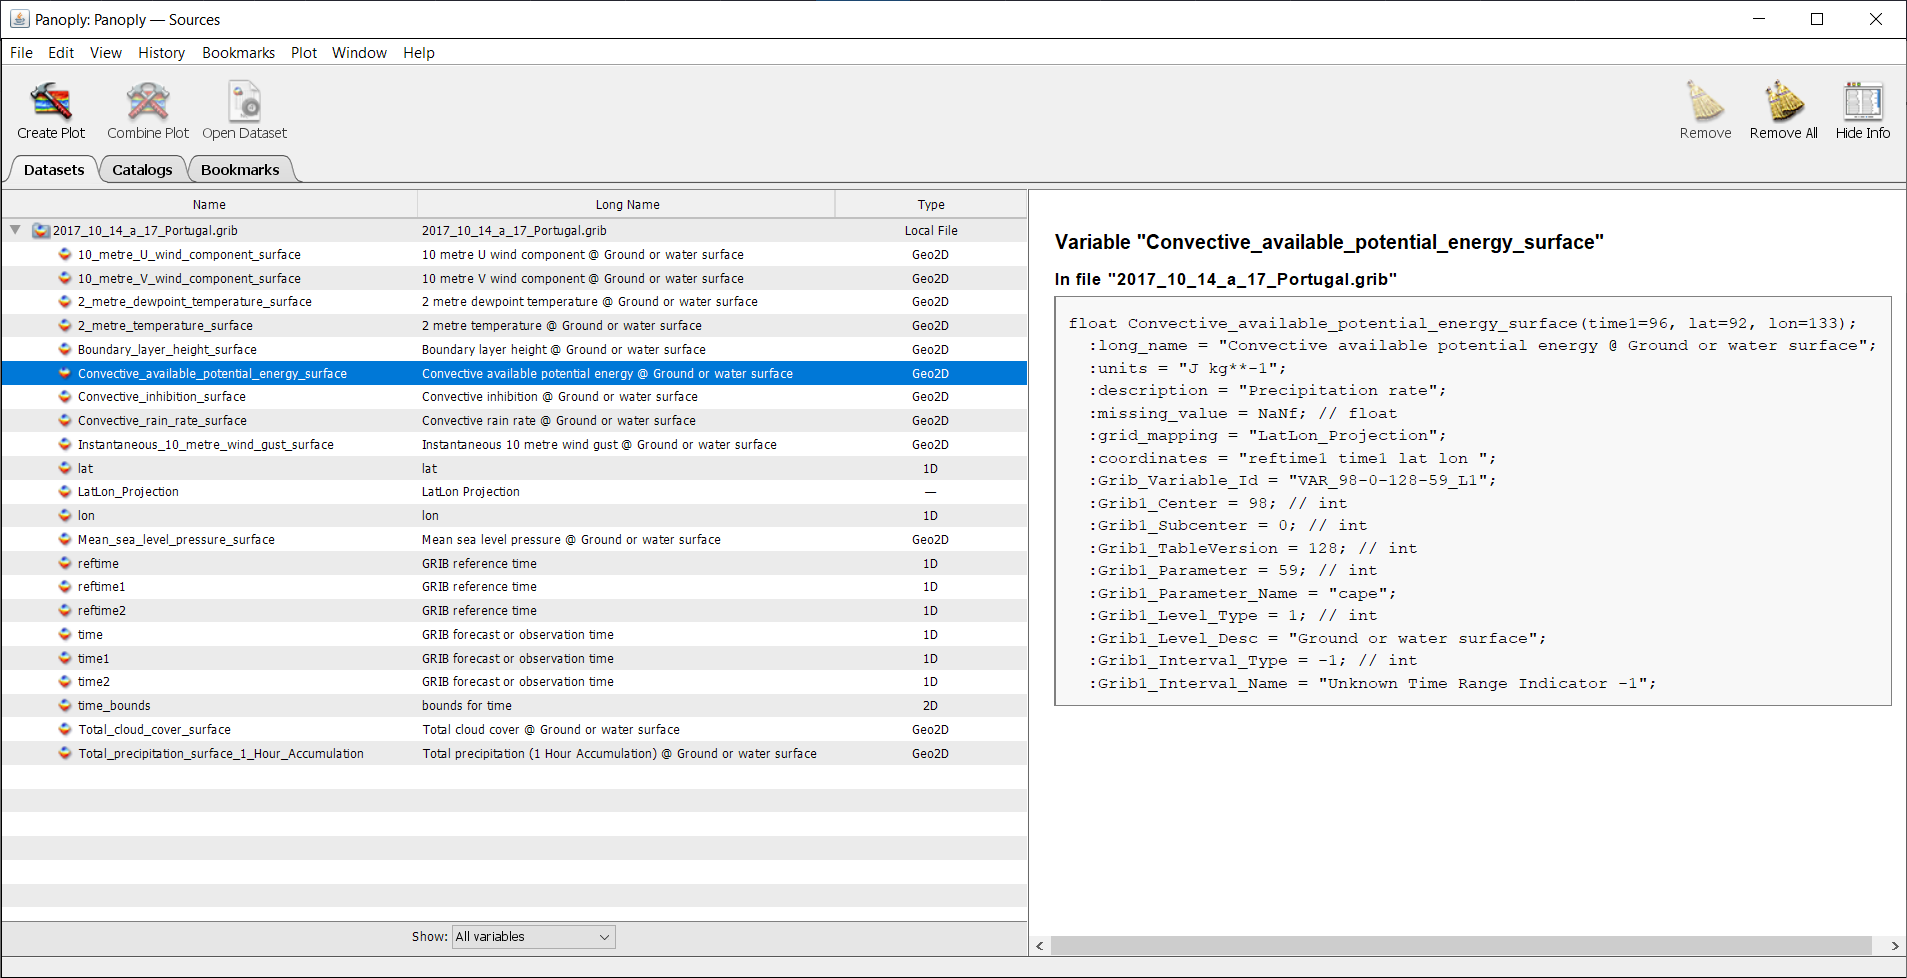Click the Hide Info toolbar icon
The image size is (1907, 978).
click(x=1862, y=109)
